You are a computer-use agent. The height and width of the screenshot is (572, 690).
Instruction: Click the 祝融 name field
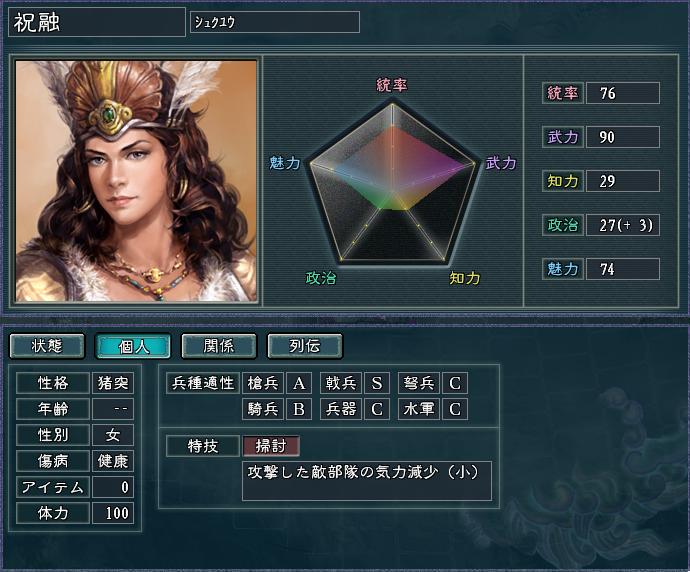click(97, 22)
